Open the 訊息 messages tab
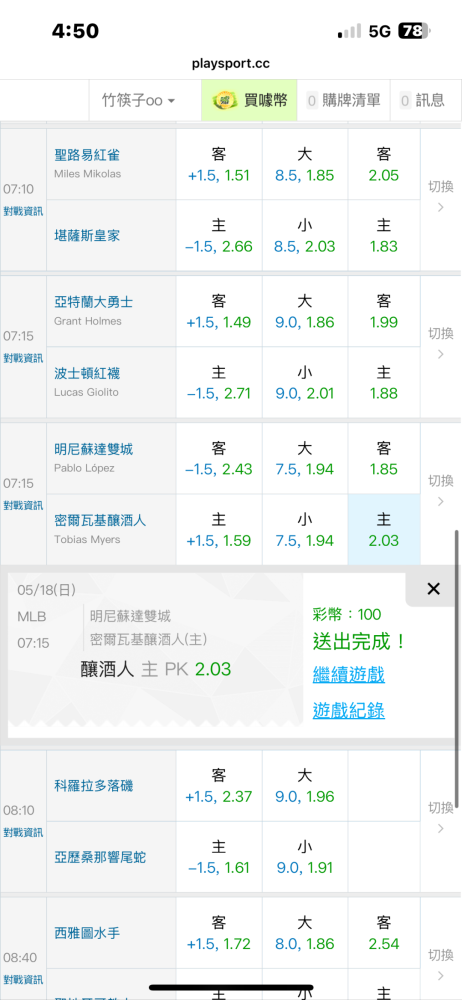This screenshot has width=462, height=1000. coord(422,100)
